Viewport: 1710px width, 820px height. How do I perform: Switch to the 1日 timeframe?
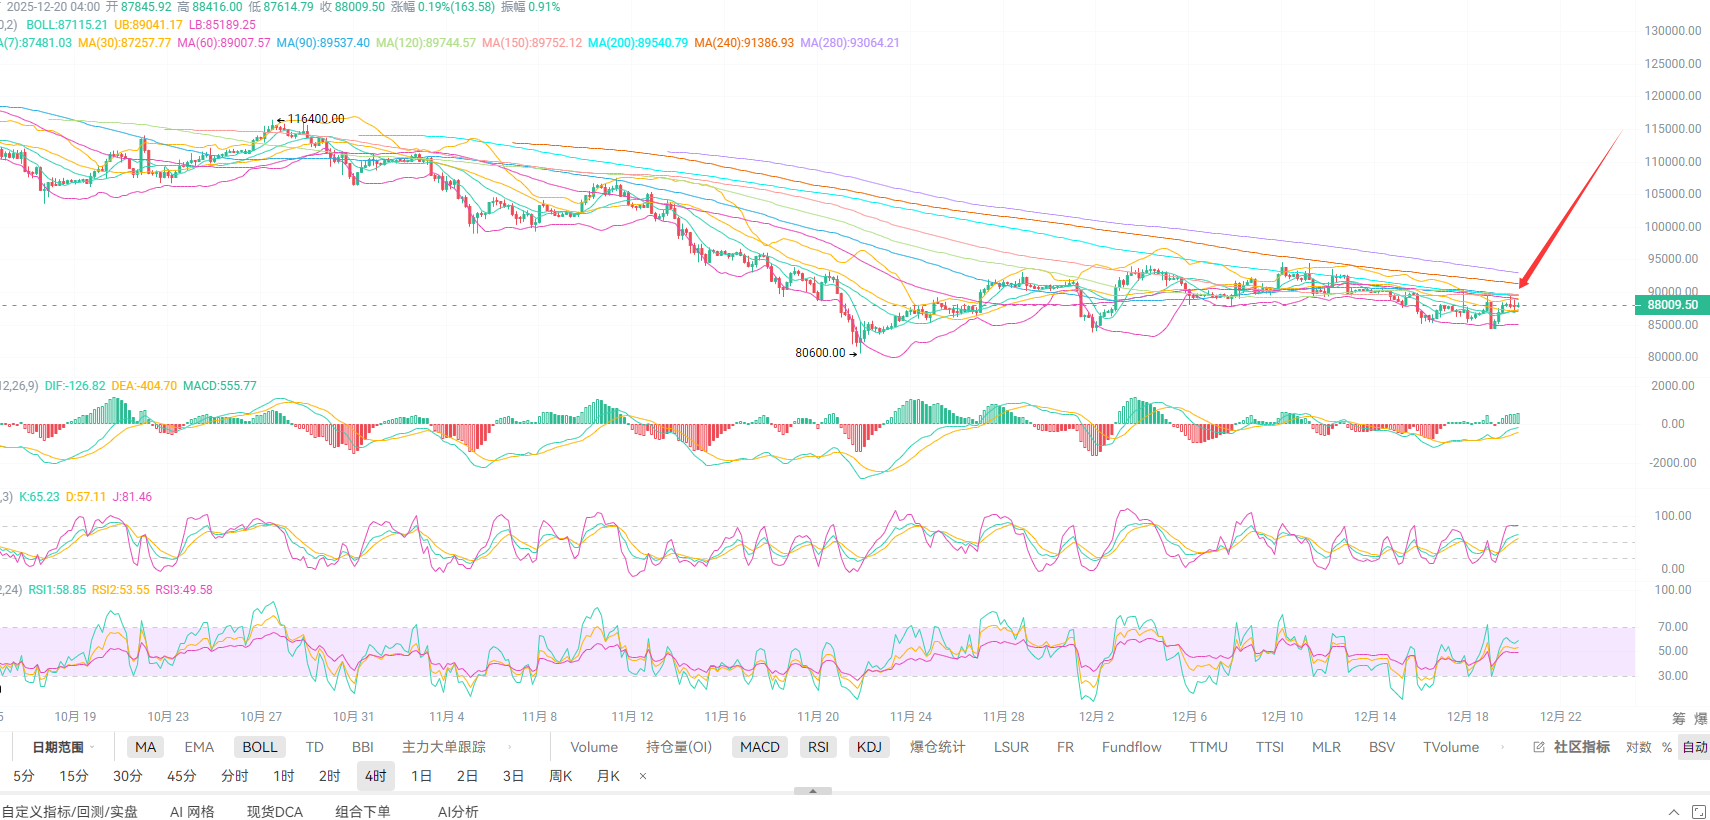(421, 776)
